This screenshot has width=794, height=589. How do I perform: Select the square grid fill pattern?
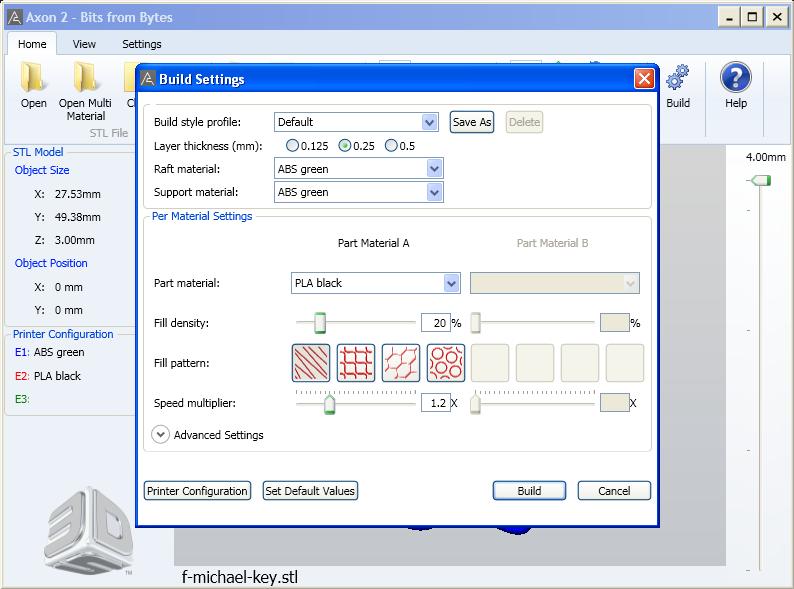click(356, 363)
